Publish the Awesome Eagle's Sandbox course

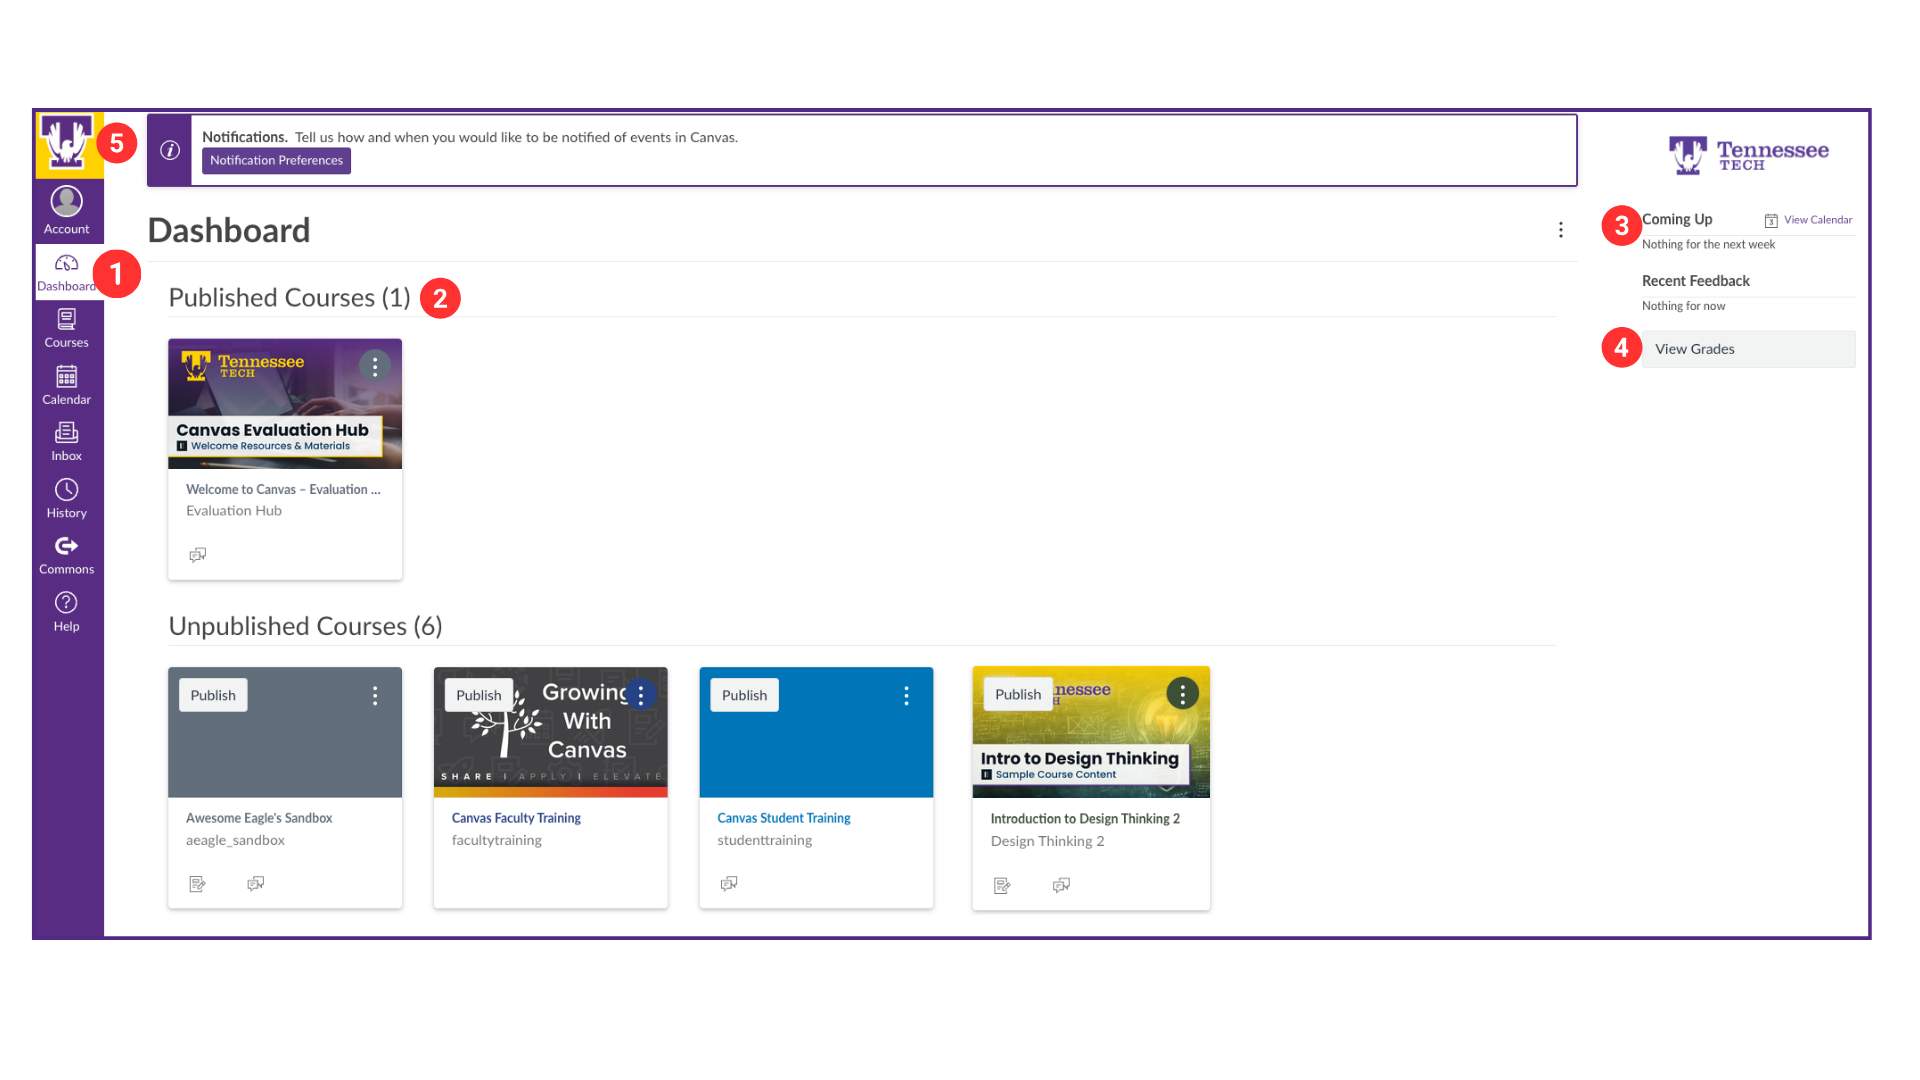point(212,694)
